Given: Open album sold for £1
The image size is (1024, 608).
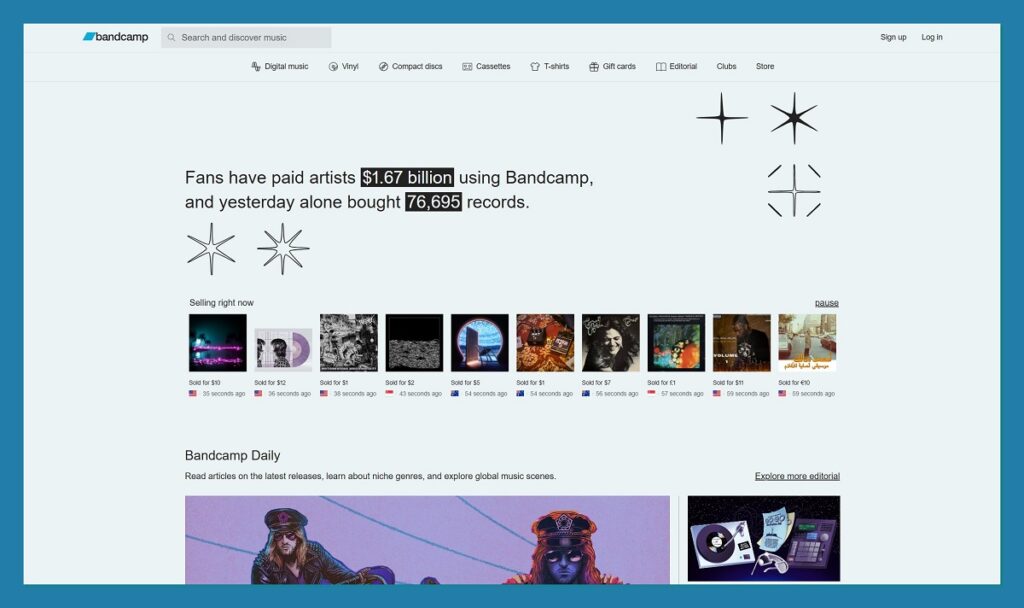Looking at the screenshot, I should pyautogui.click(x=676, y=343).
